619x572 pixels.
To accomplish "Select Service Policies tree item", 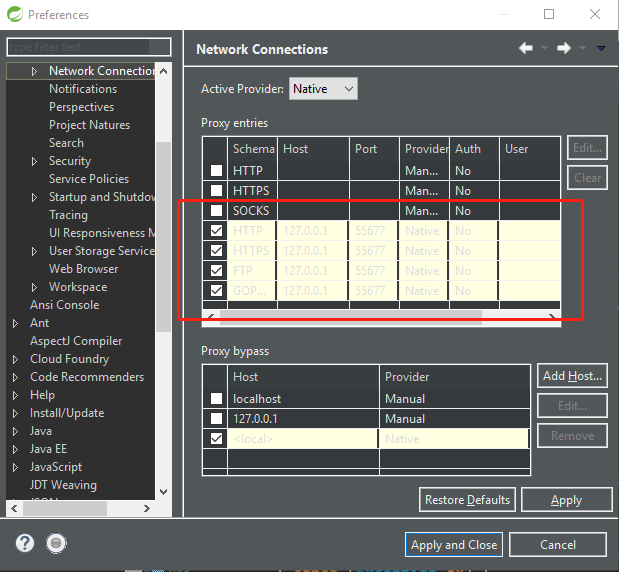I will [89, 179].
